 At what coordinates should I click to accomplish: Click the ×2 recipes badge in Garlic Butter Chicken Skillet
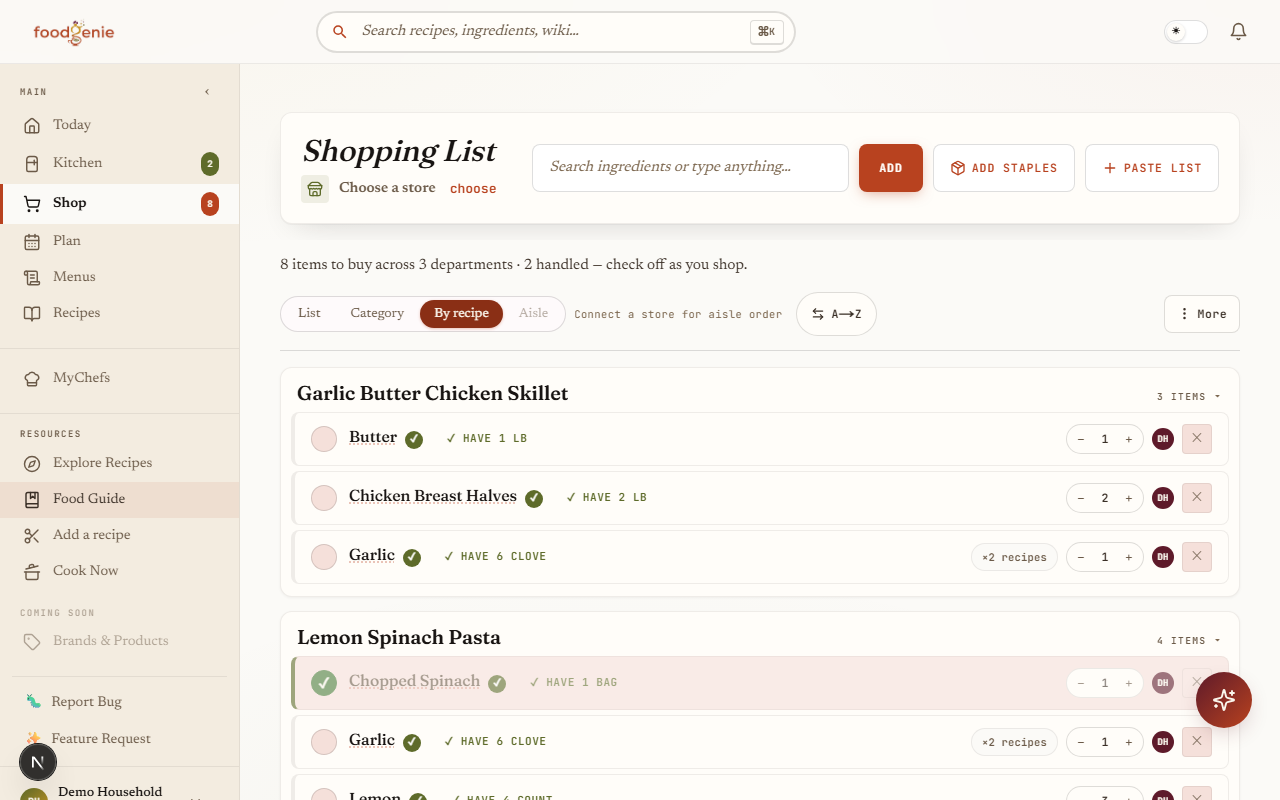point(1014,557)
